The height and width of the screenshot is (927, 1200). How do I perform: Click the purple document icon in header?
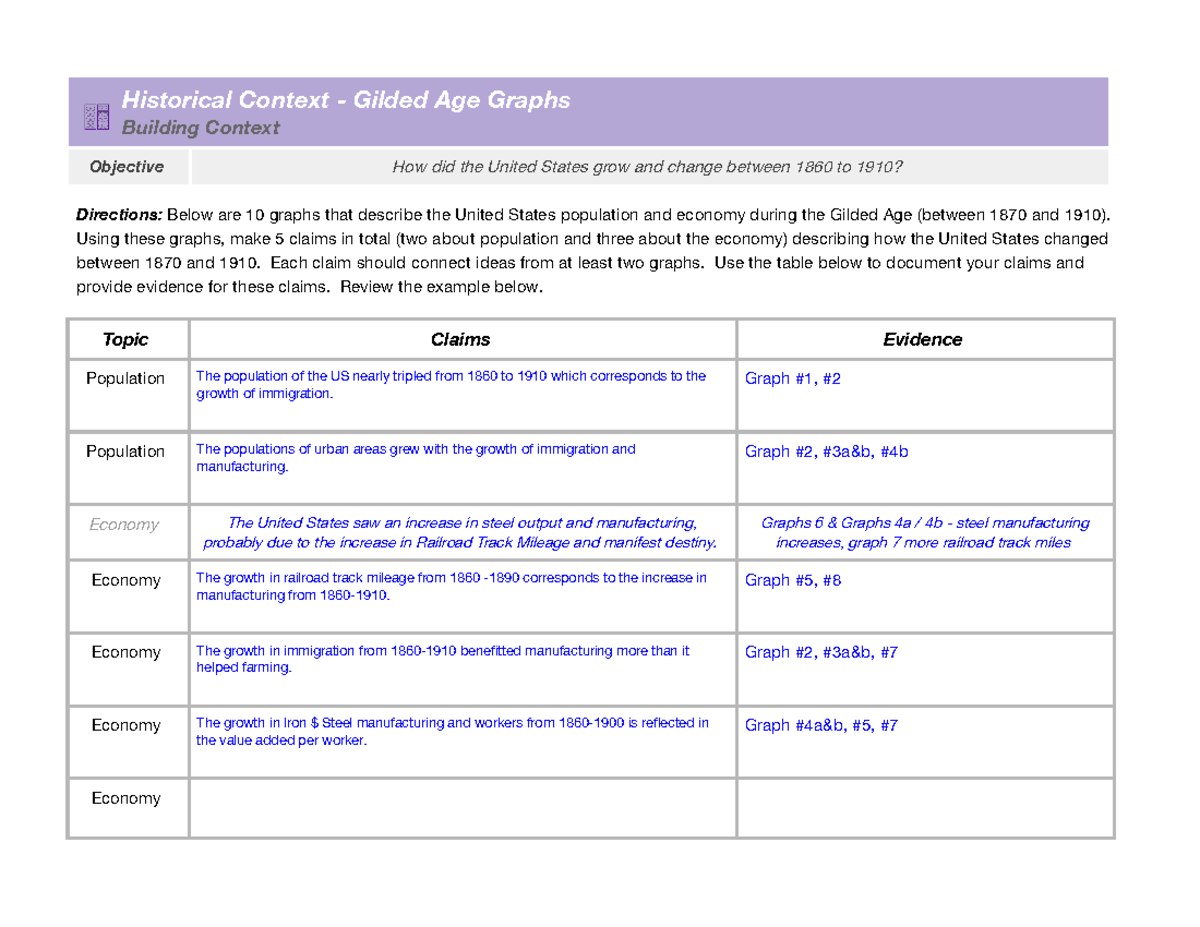click(x=95, y=116)
